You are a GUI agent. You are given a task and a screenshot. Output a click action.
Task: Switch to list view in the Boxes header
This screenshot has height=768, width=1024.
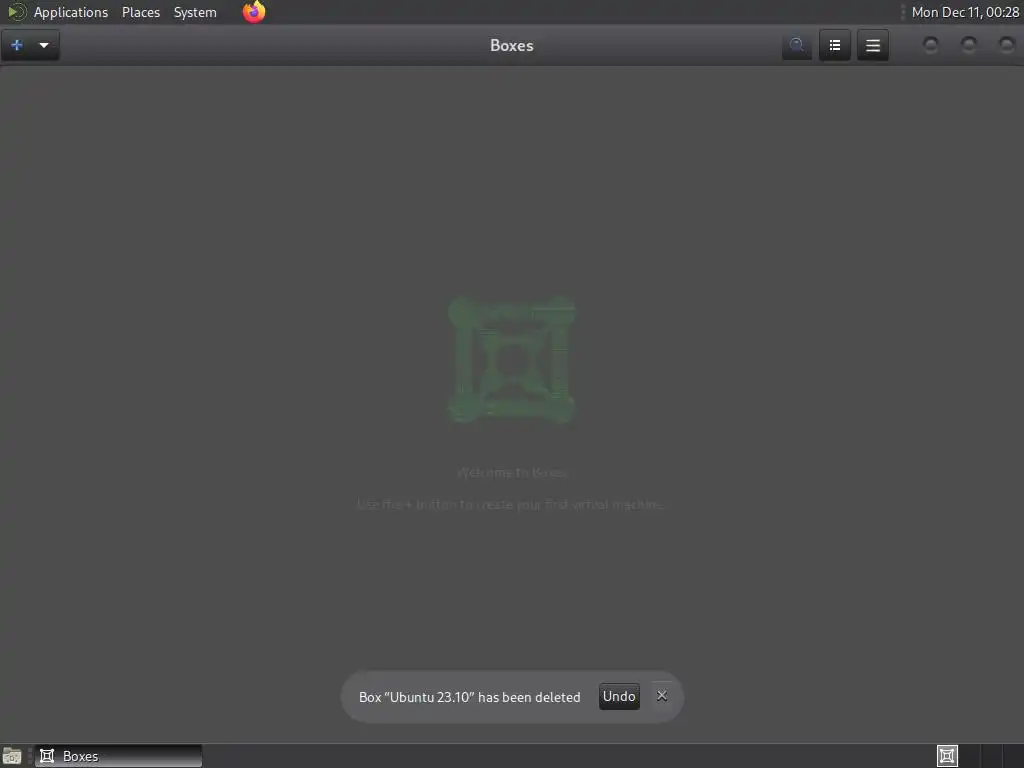[835, 45]
